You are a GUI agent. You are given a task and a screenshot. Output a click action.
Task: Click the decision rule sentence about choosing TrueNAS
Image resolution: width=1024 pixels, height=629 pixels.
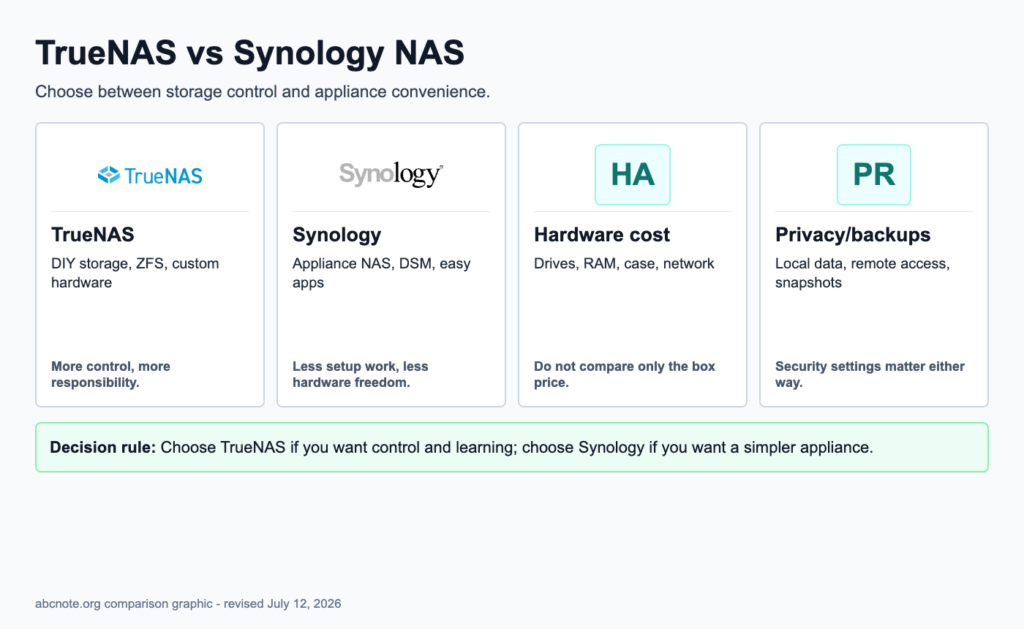[517, 447]
